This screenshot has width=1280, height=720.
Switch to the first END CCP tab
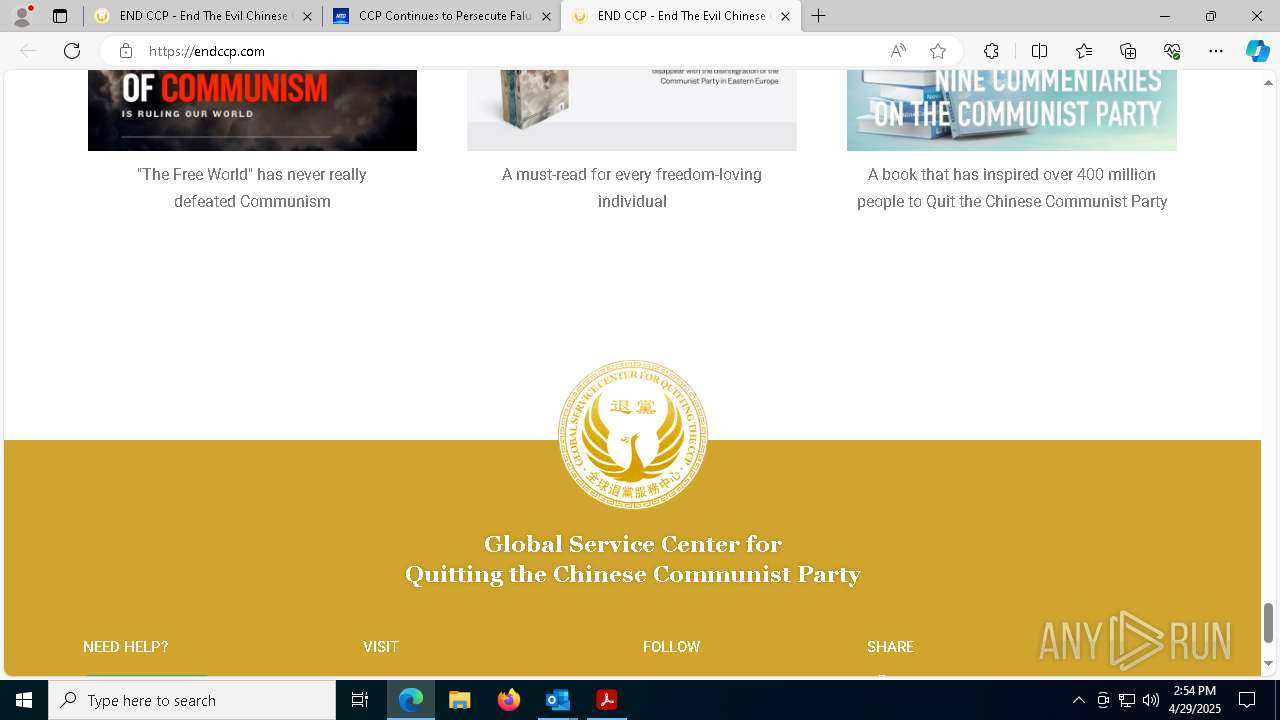203,16
